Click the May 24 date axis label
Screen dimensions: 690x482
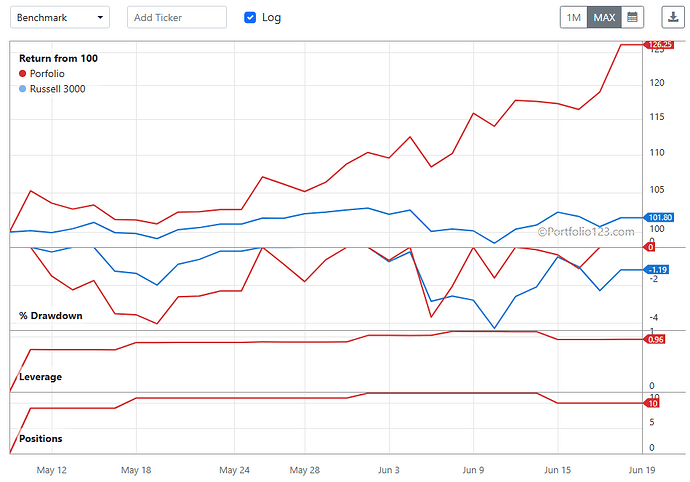pos(234,470)
